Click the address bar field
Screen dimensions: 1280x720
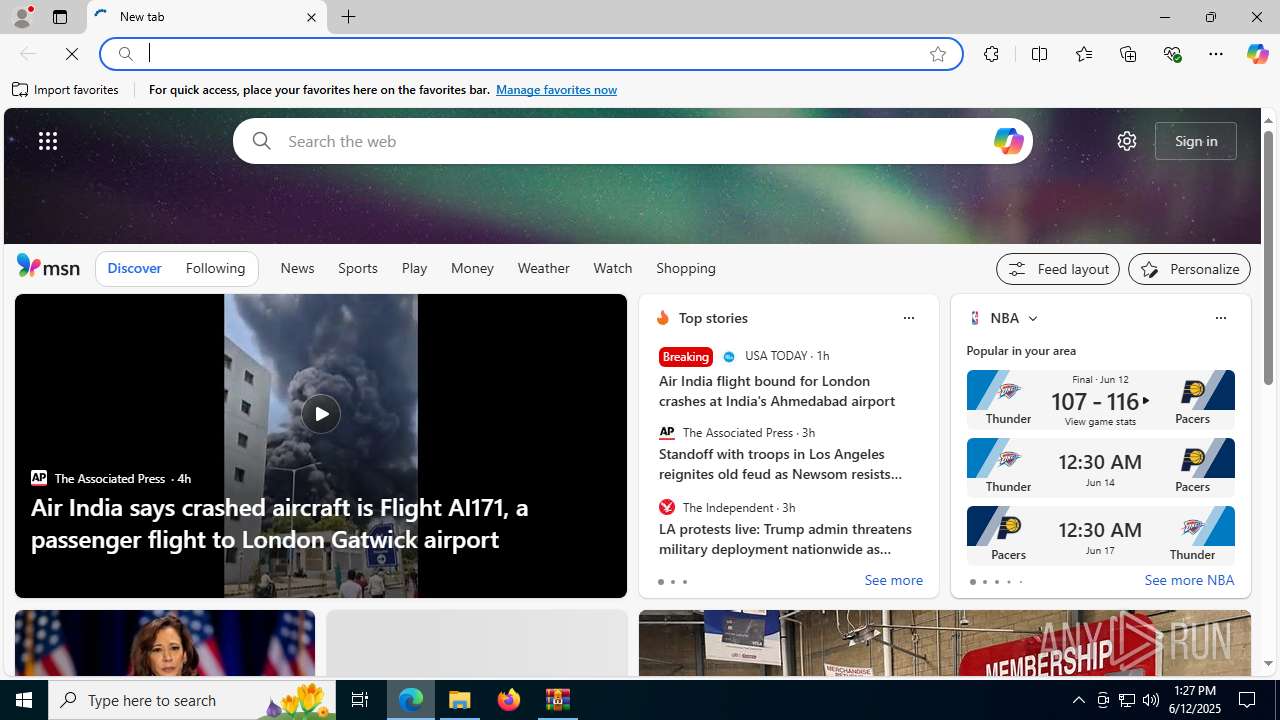pos(530,54)
